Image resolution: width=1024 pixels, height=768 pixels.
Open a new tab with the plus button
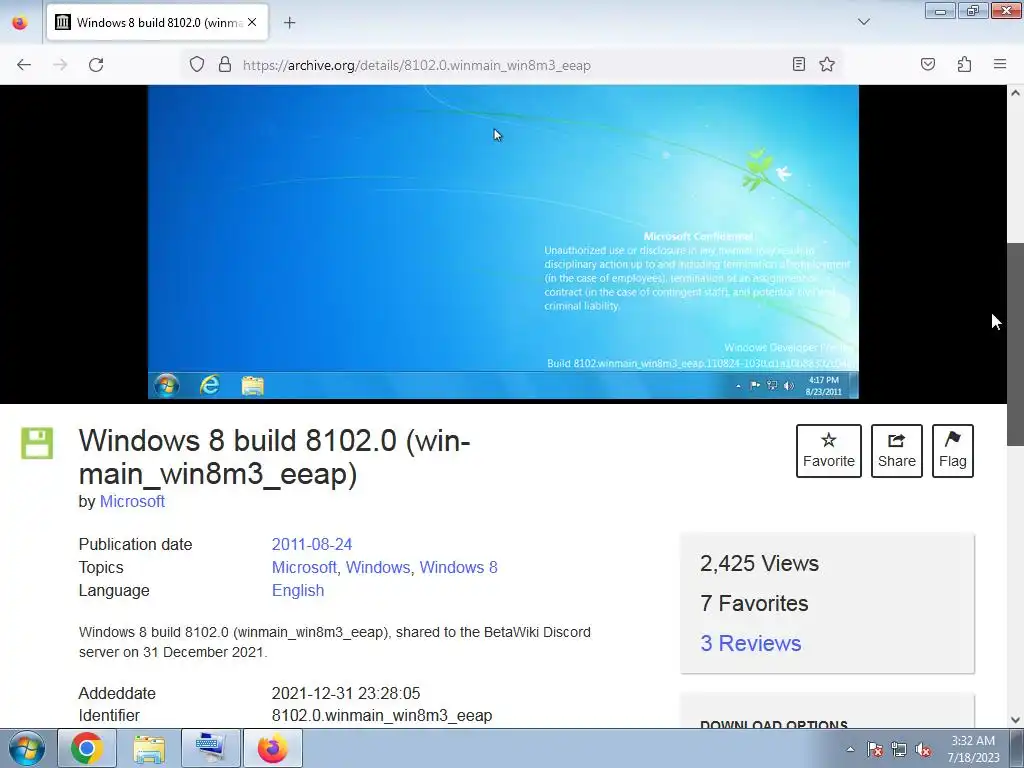289,23
